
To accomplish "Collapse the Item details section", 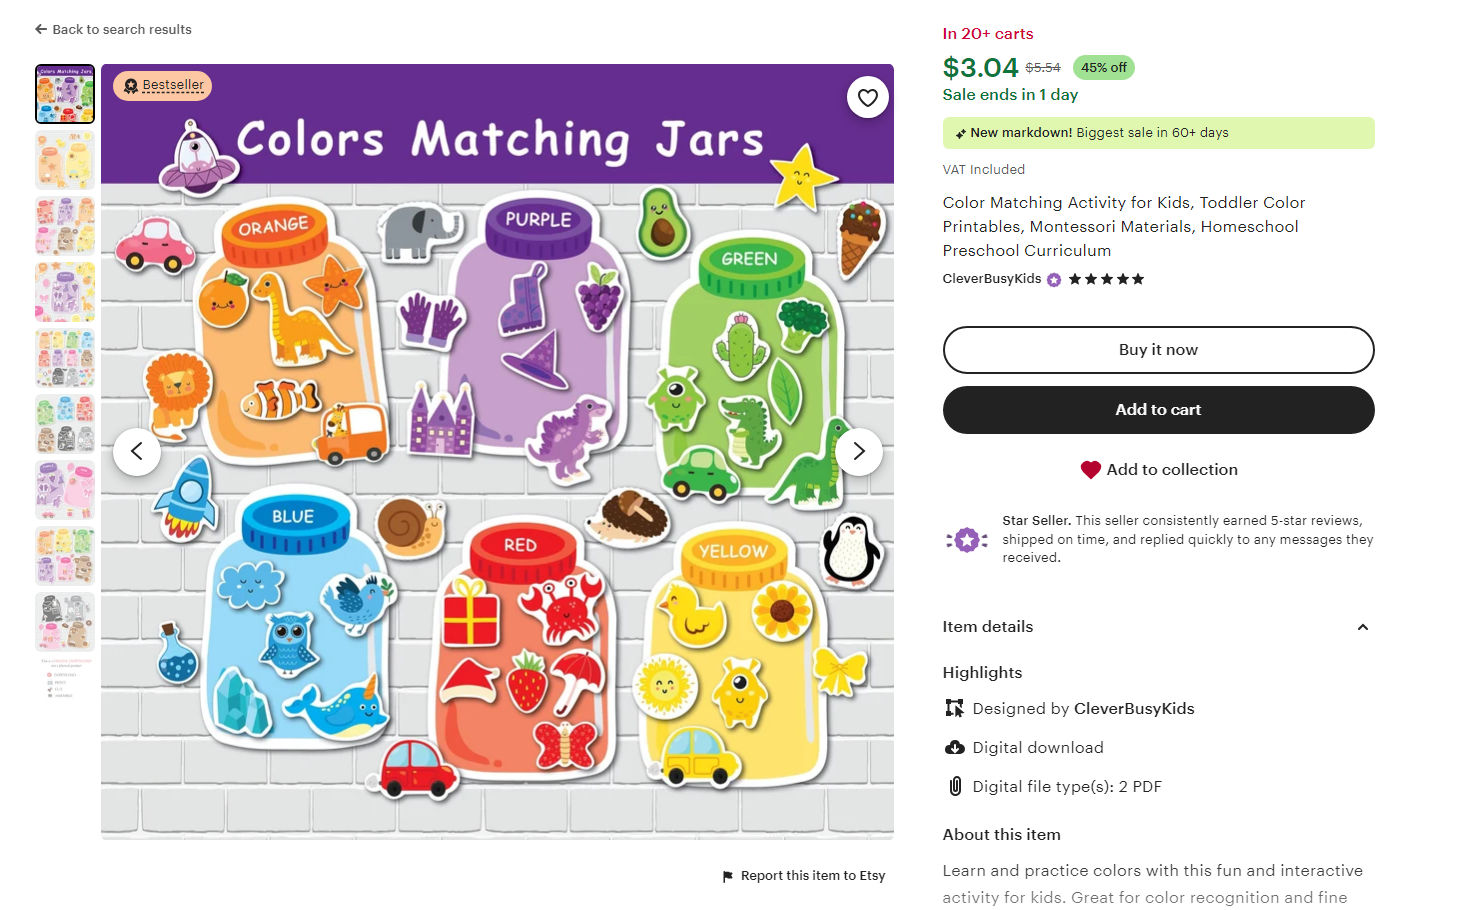I will (1362, 627).
